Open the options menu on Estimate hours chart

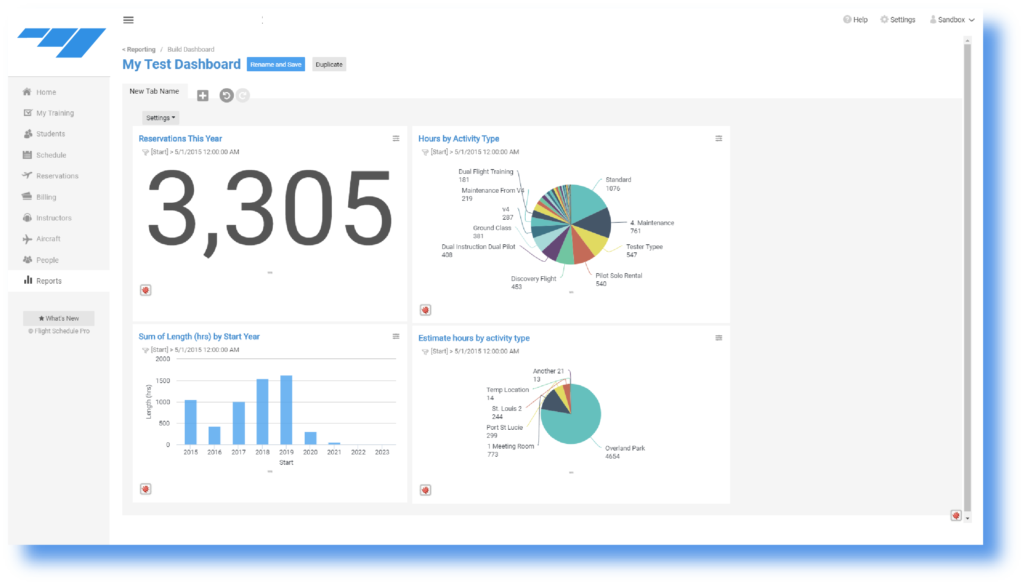point(718,338)
